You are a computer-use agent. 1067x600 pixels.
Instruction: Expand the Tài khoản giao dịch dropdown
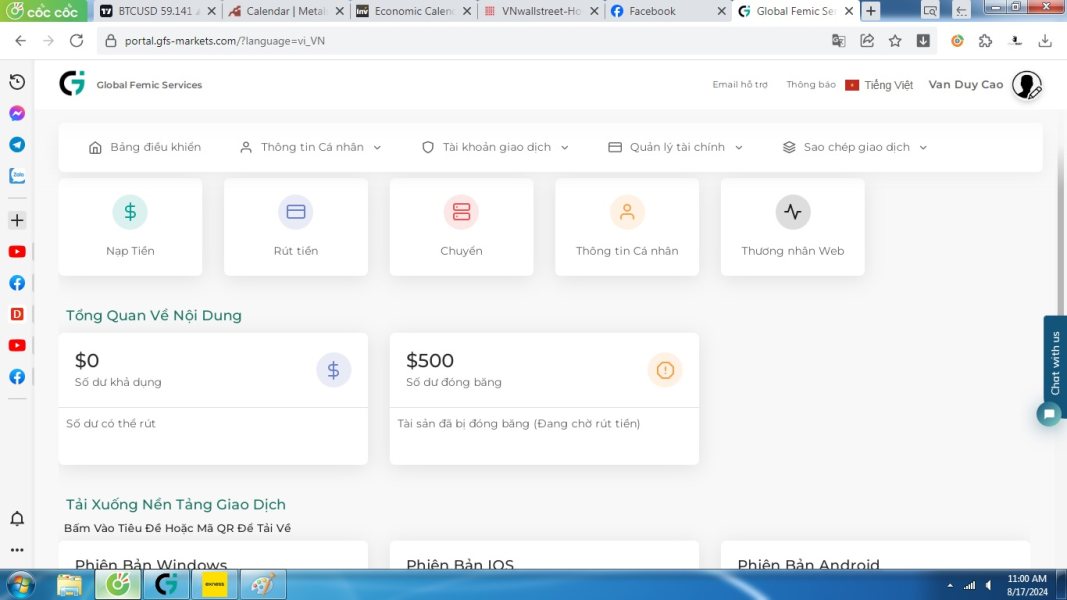[x=495, y=147]
